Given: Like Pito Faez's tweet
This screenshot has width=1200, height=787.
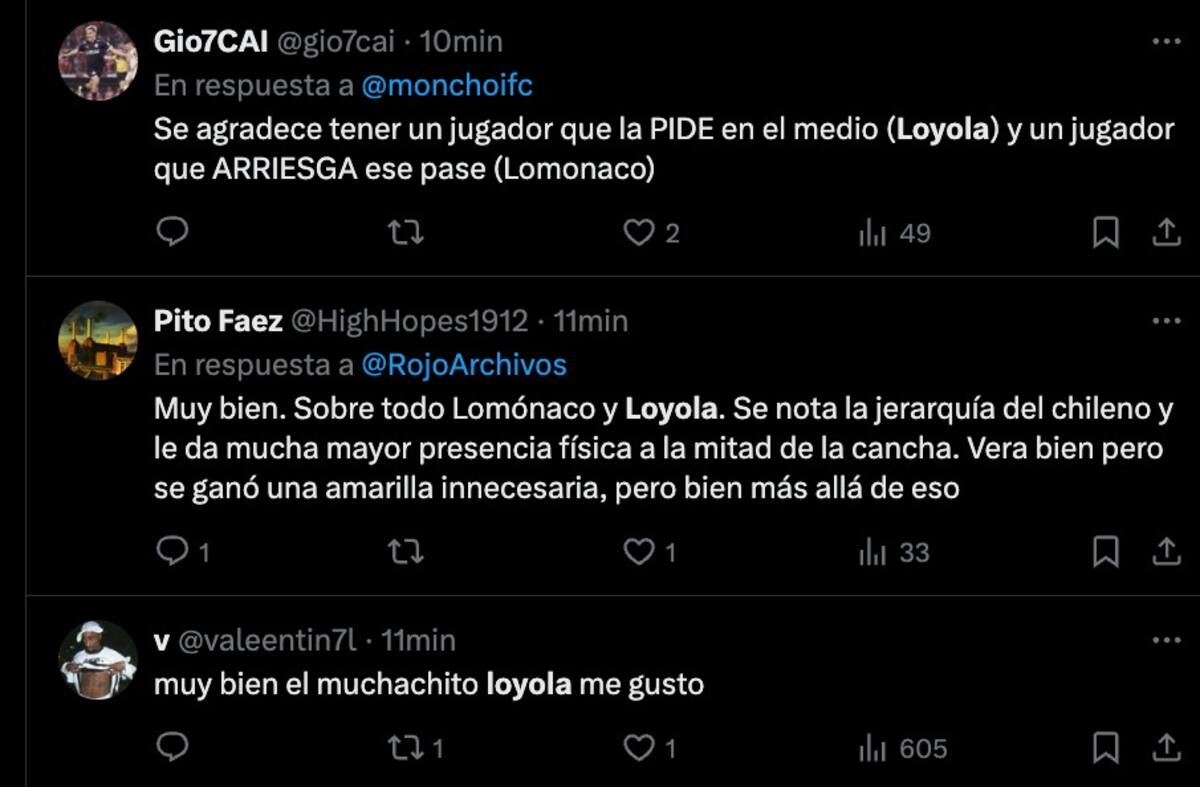Looking at the screenshot, I should click(x=638, y=552).
